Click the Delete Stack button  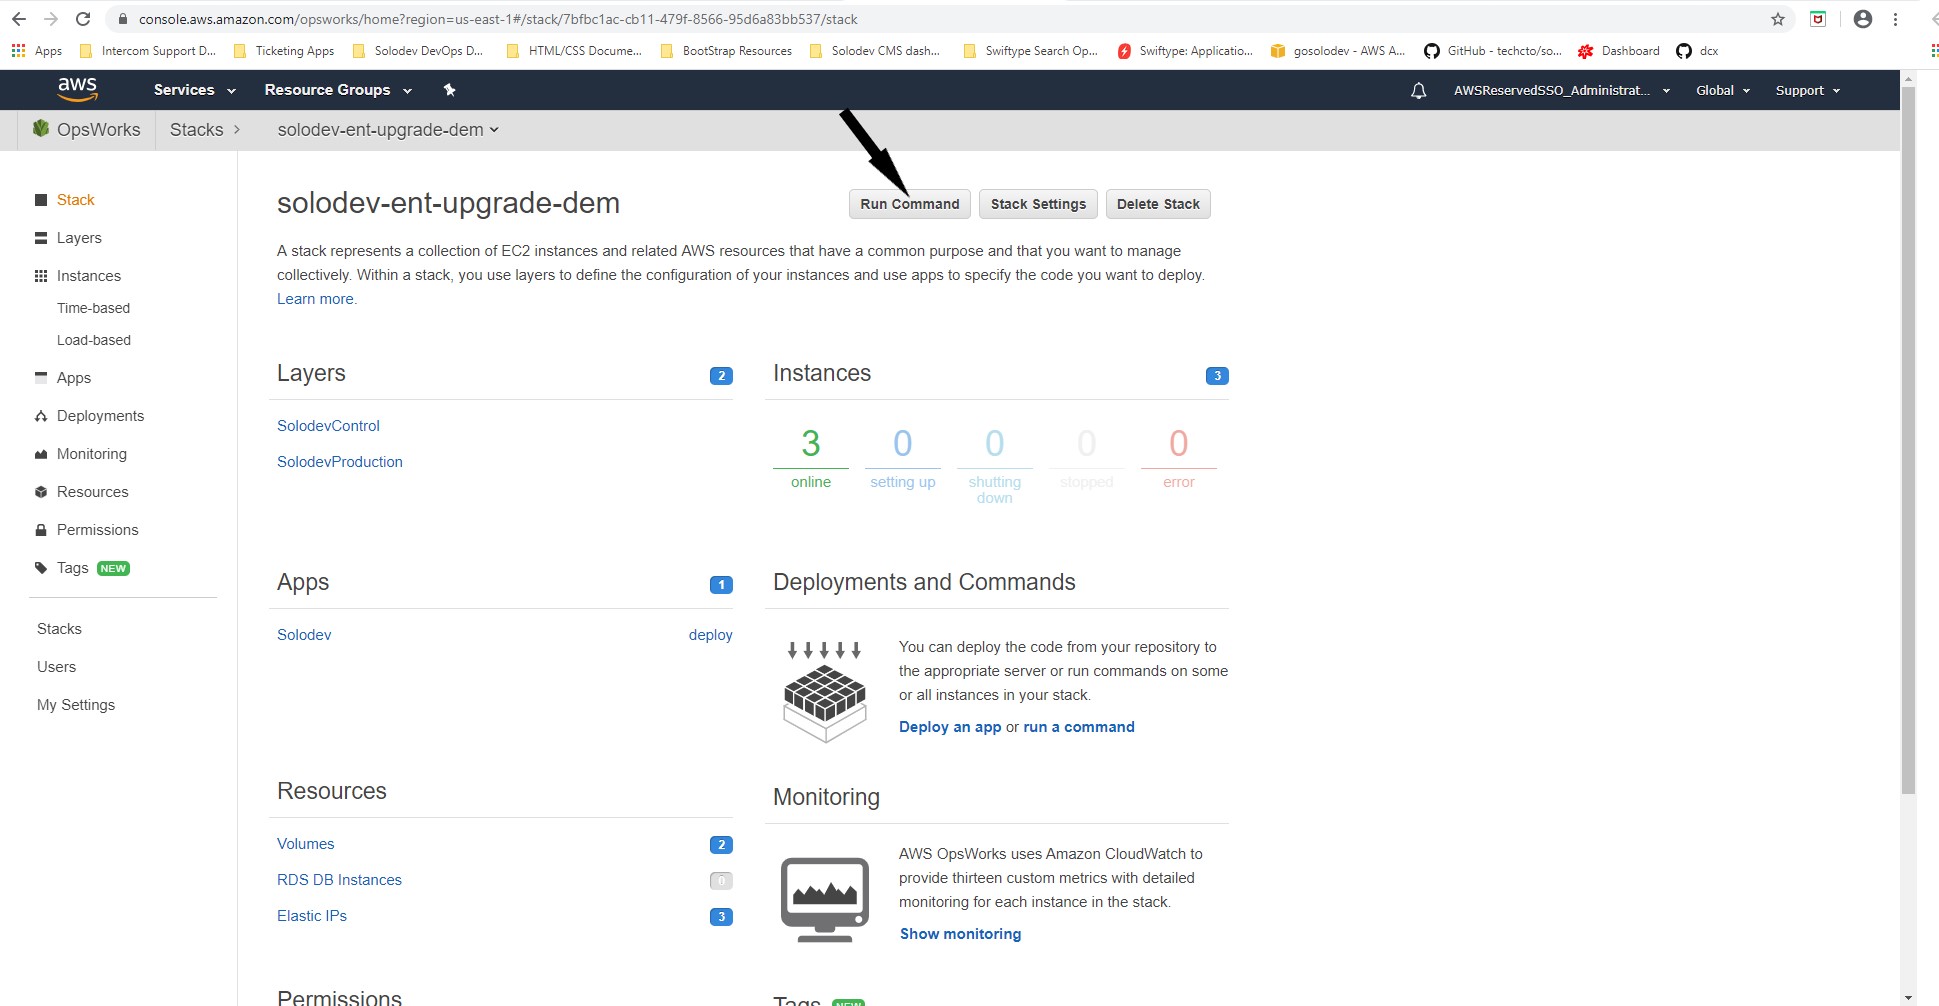tap(1158, 204)
